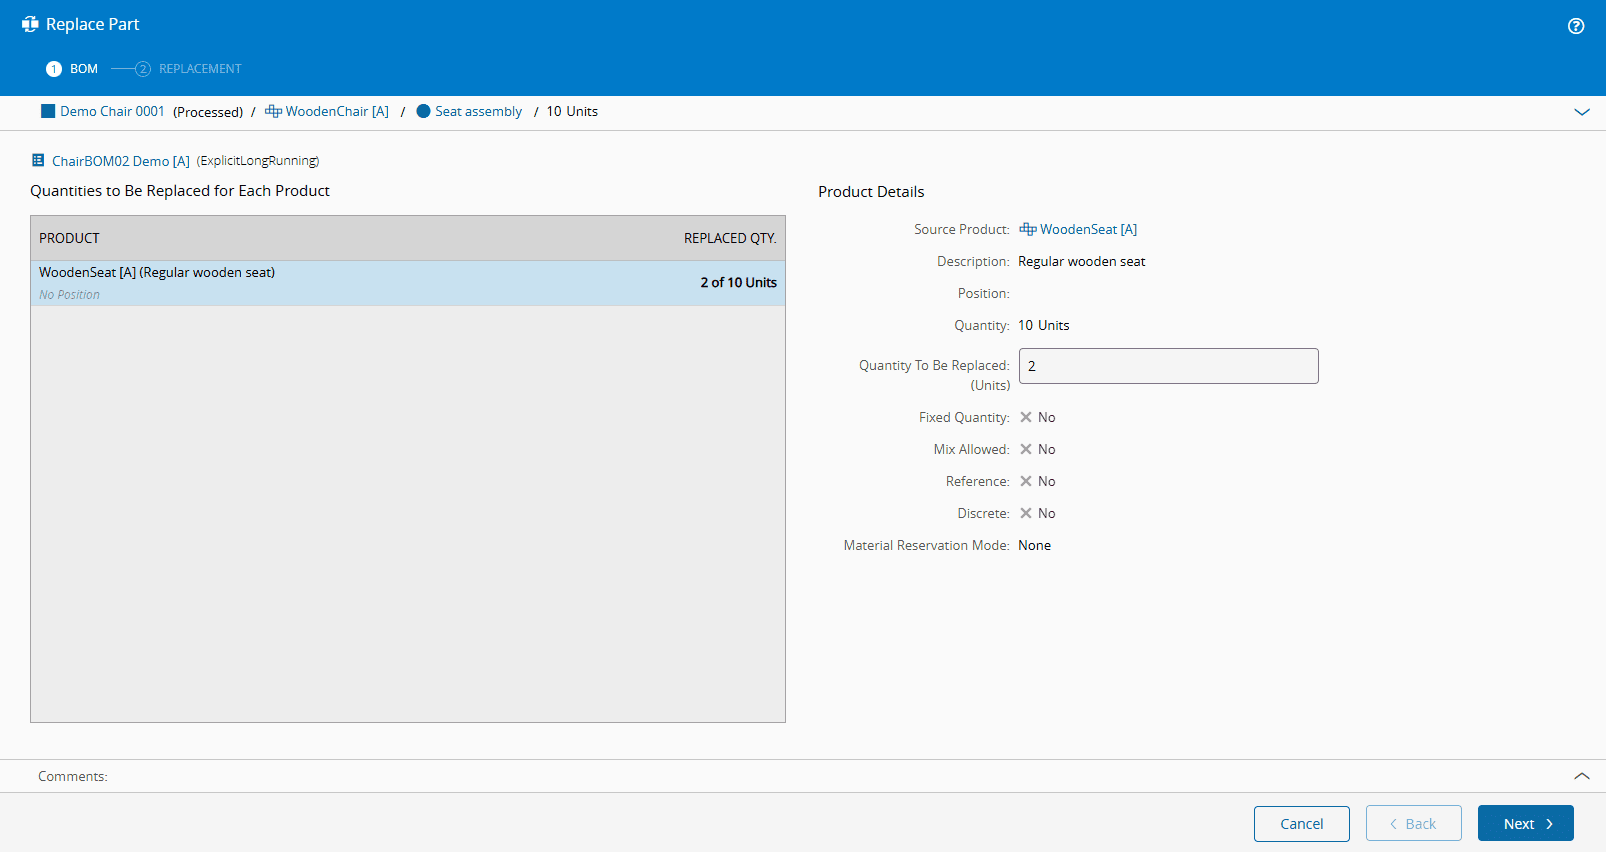Collapse the Comments section chevron
The image size is (1606, 852).
point(1581,776)
